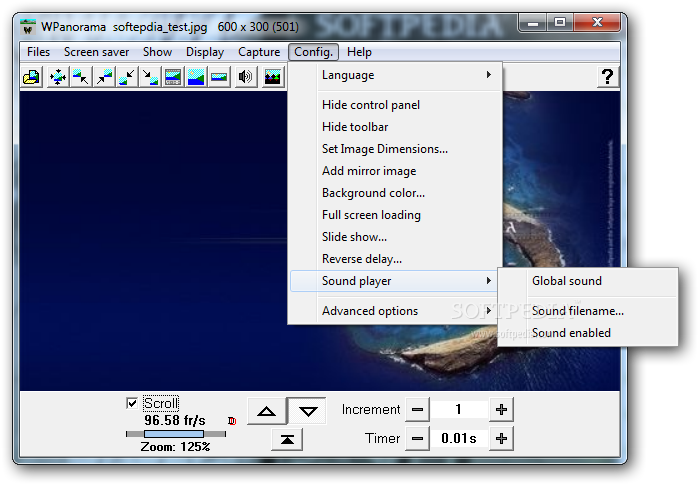Open Slide show... settings
The height and width of the screenshot is (485, 699).
click(395, 237)
